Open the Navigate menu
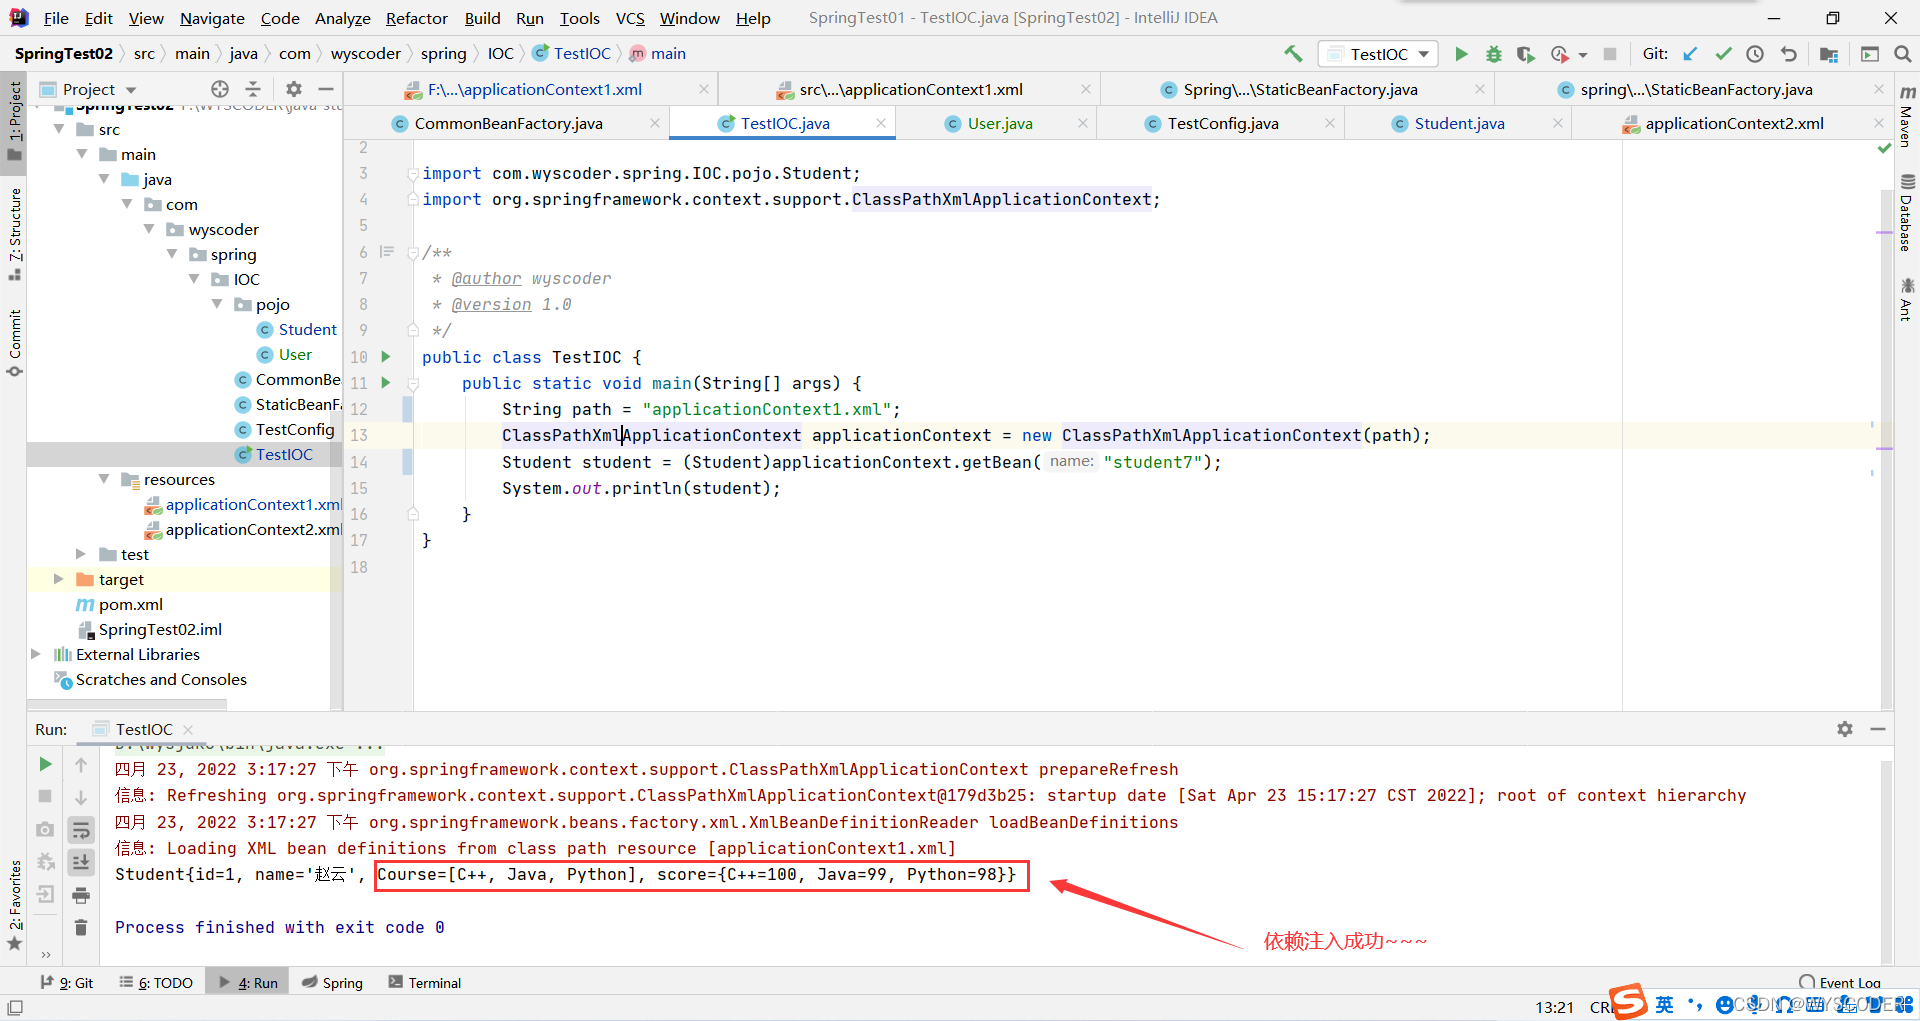This screenshot has height=1021, width=1920. (x=212, y=18)
